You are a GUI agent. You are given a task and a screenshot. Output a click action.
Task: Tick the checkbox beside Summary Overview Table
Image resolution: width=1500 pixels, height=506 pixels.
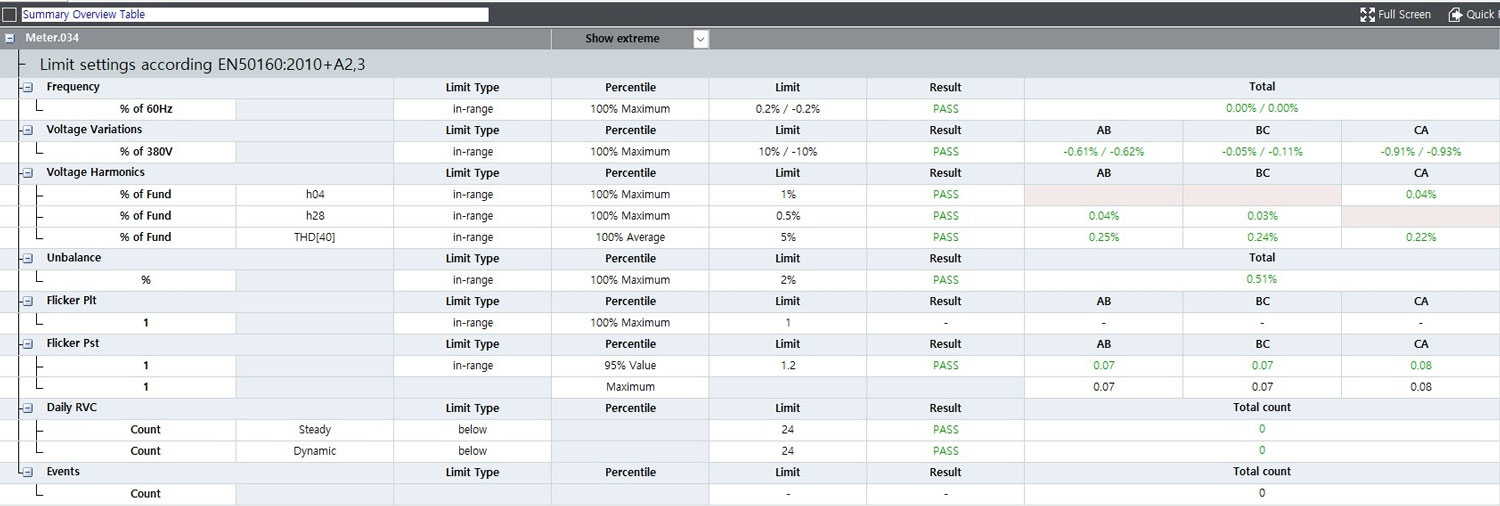pyautogui.click(x=9, y=15)
